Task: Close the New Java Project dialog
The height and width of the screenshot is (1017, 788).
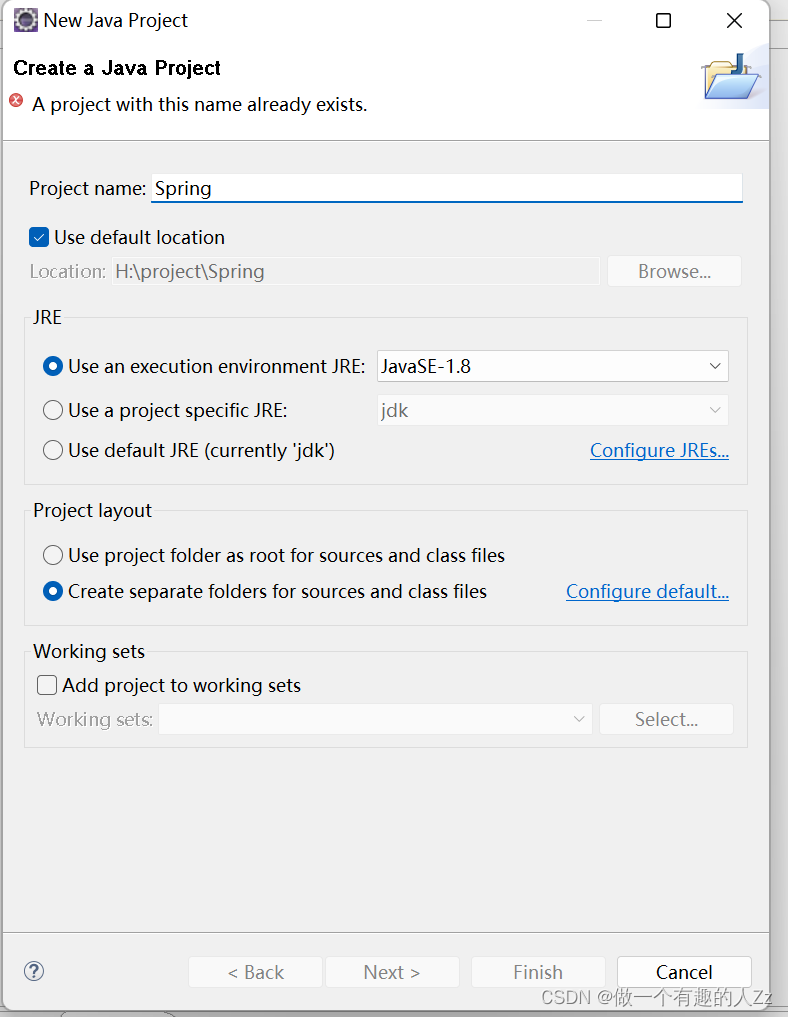Action: 734,21
